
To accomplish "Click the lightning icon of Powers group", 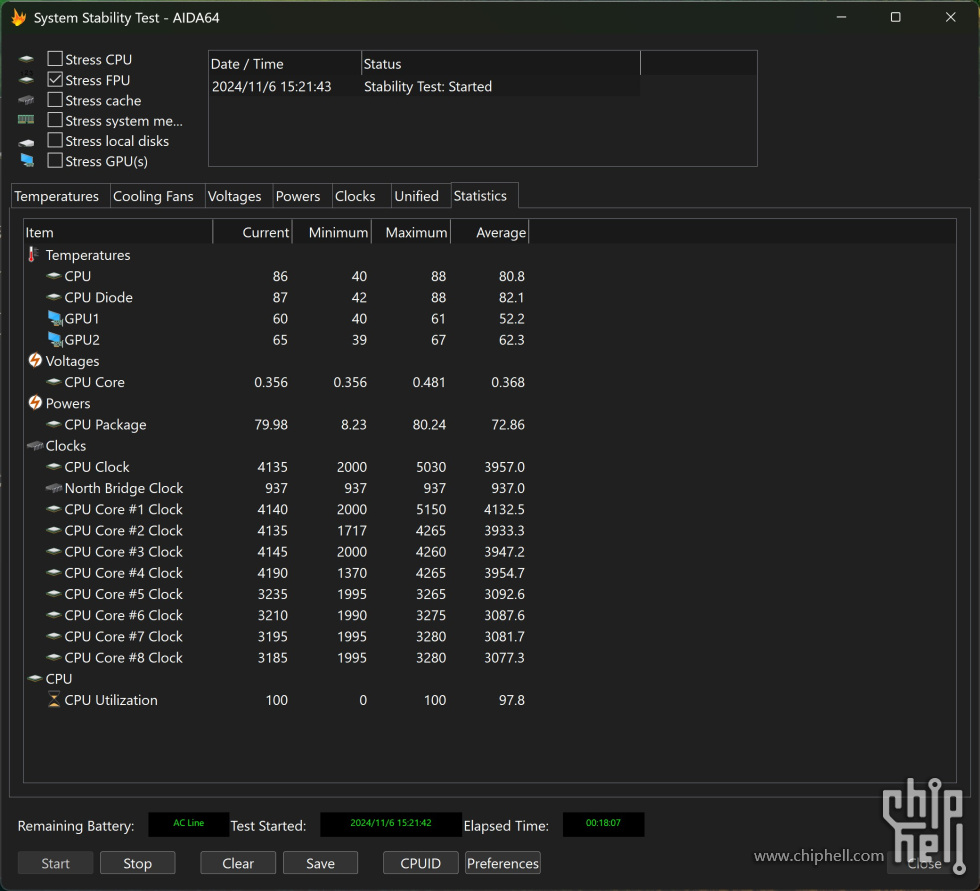I will [35, 403].
